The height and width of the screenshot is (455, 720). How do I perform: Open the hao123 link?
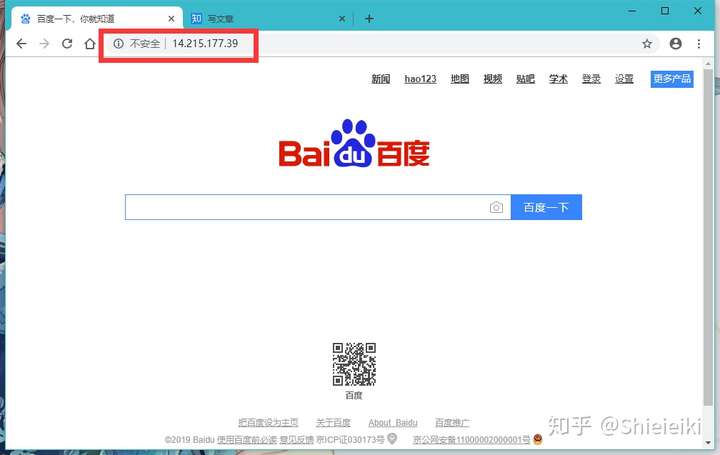[x=420, y=79]
